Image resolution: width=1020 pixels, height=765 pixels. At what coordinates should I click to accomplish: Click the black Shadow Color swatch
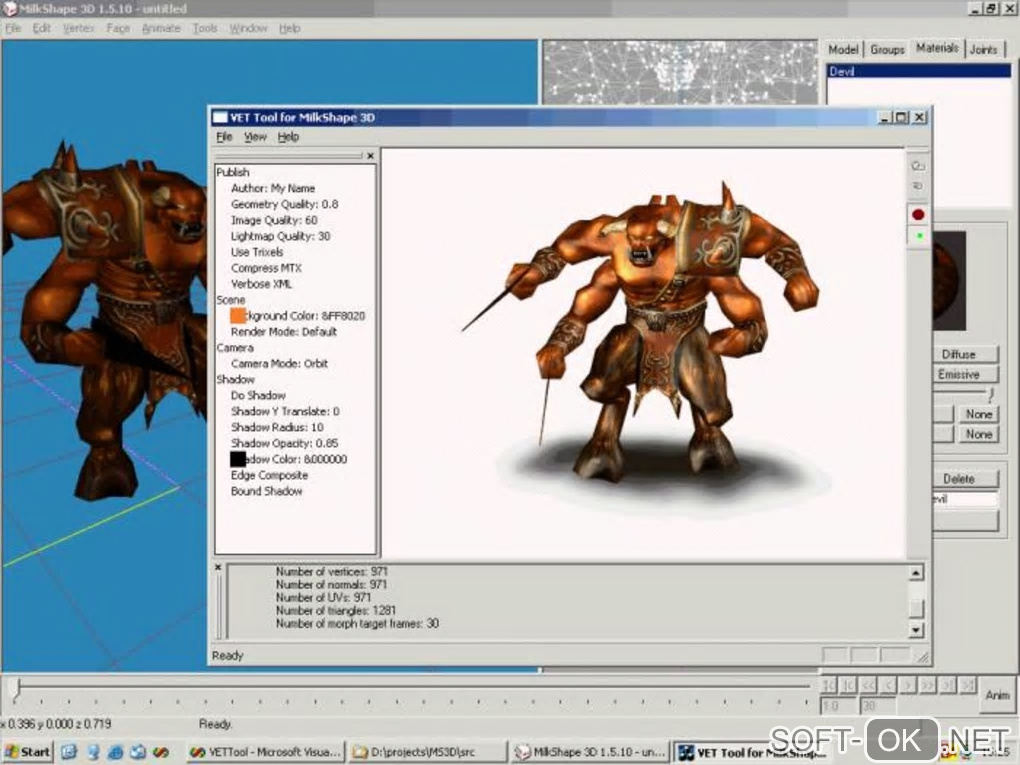click(x=237, y=459)
